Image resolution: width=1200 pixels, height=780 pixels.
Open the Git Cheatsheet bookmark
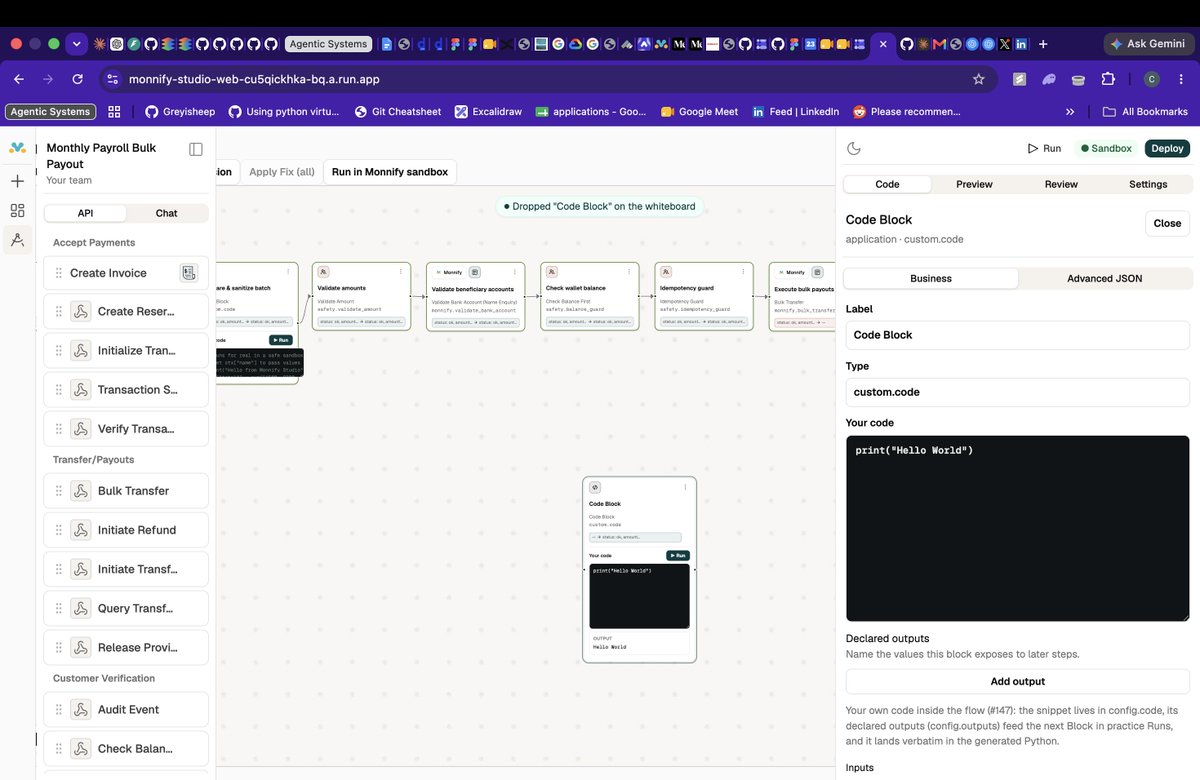point(397,112)
